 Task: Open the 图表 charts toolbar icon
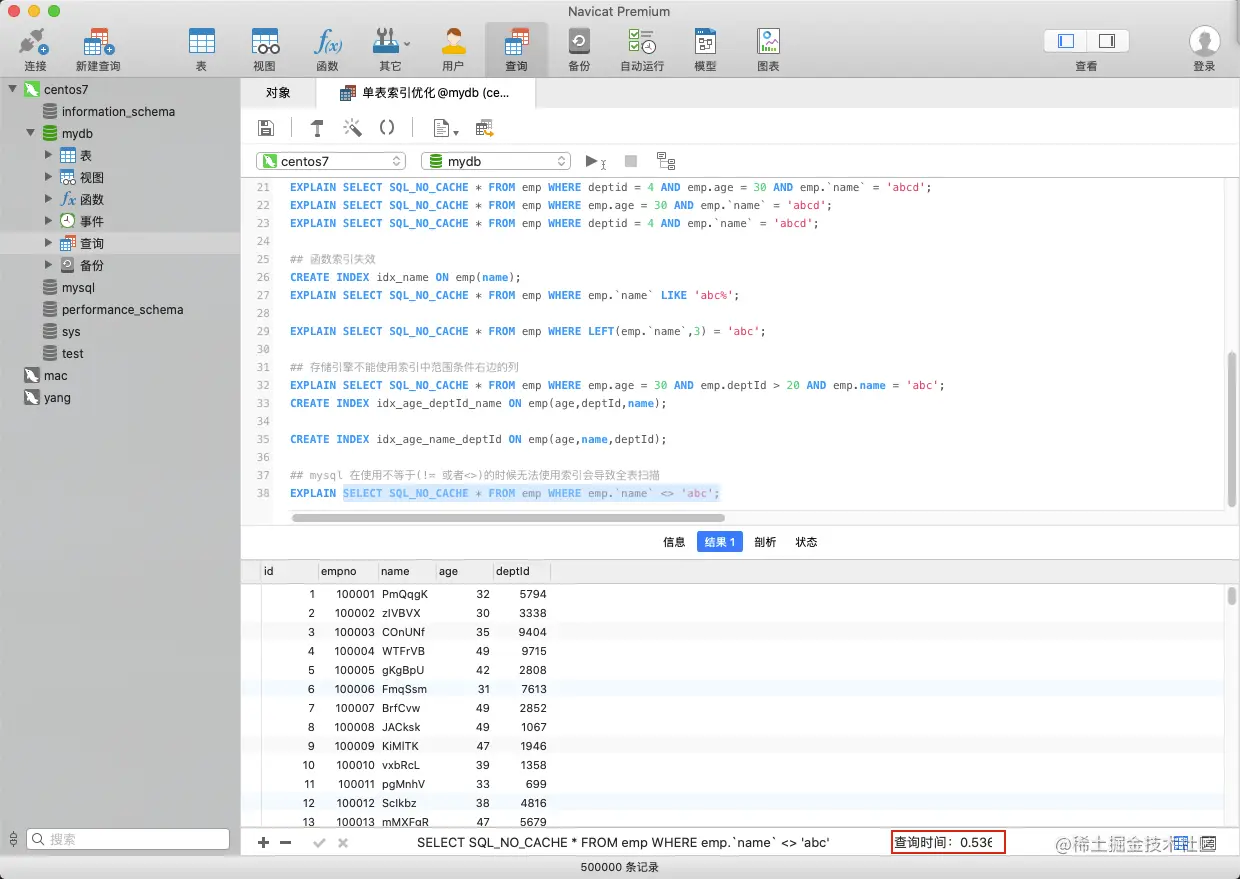(x=768, y=50)
